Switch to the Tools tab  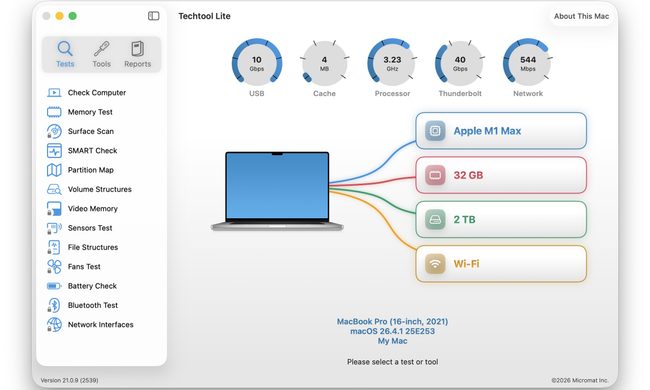pos(102,54)
